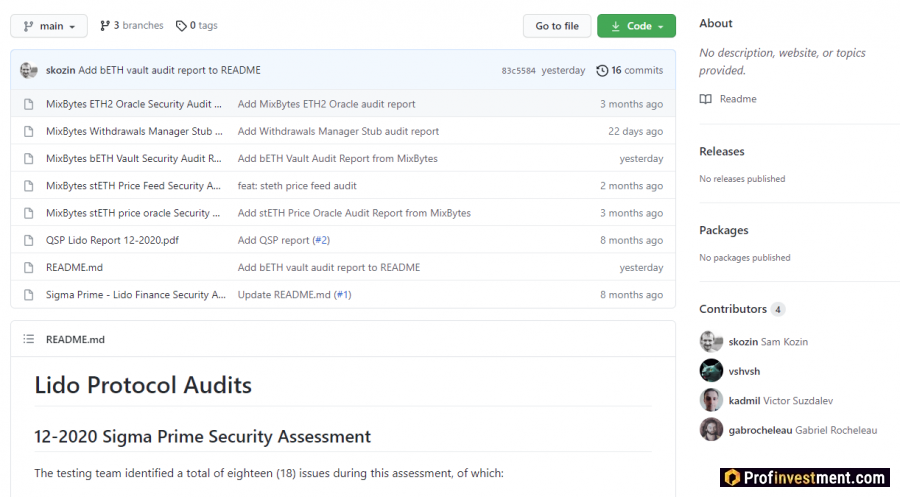Click file icon for QSP Lido Report PDF
Viewport: 900px width, 497px height.
[29, 240]
